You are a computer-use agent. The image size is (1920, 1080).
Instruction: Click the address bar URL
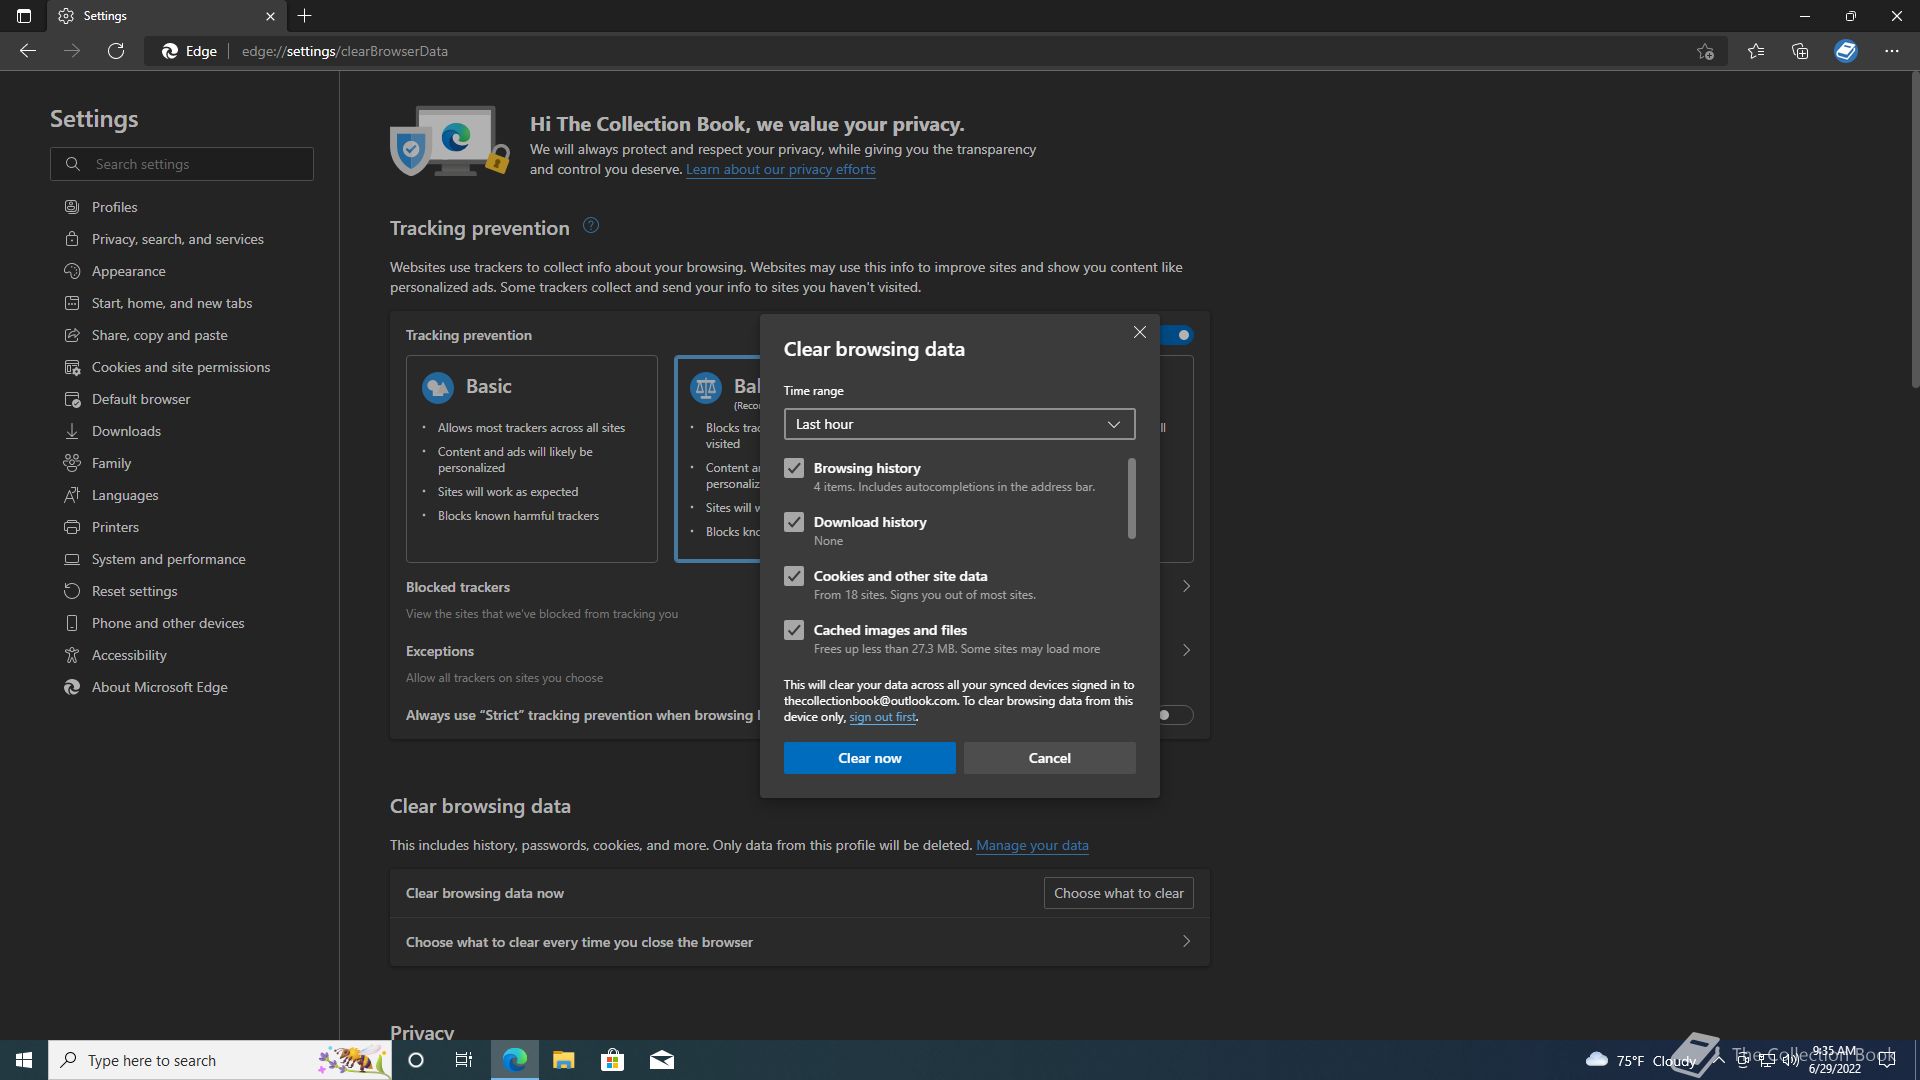coord(345,51)
